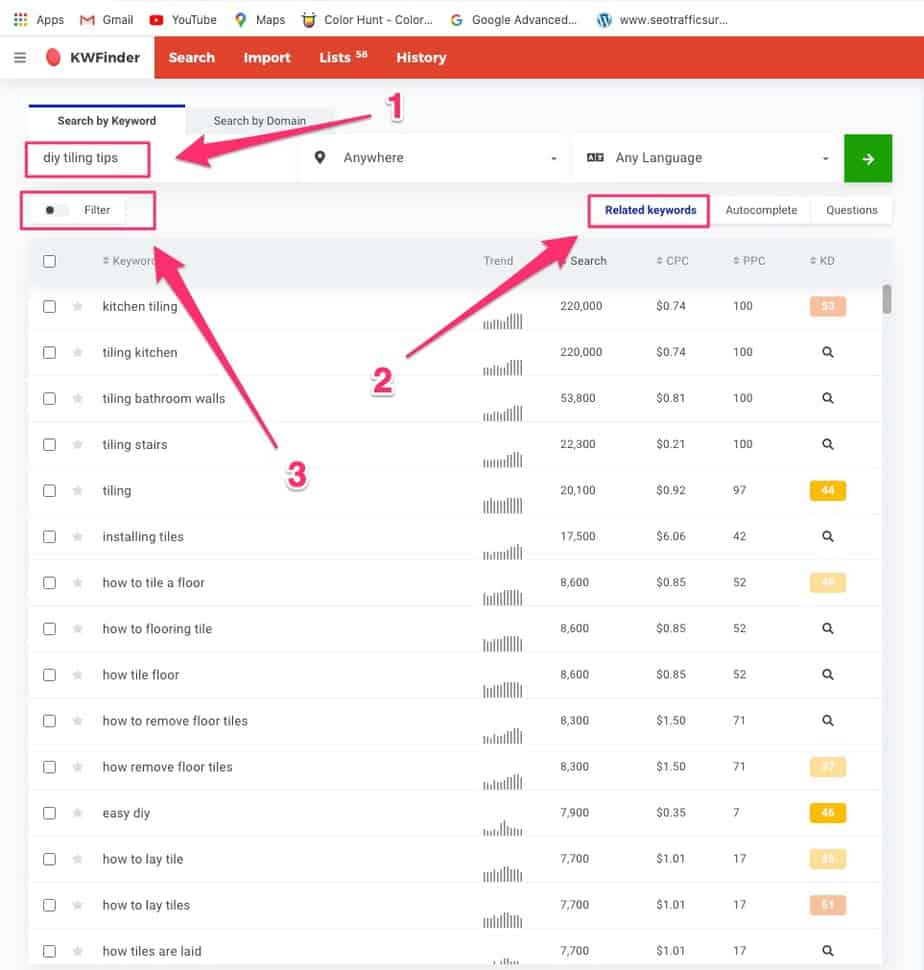The height and width of the screenshot is (970, 924).
Task: Click the green search arrow button
Action: coord(867,157)
